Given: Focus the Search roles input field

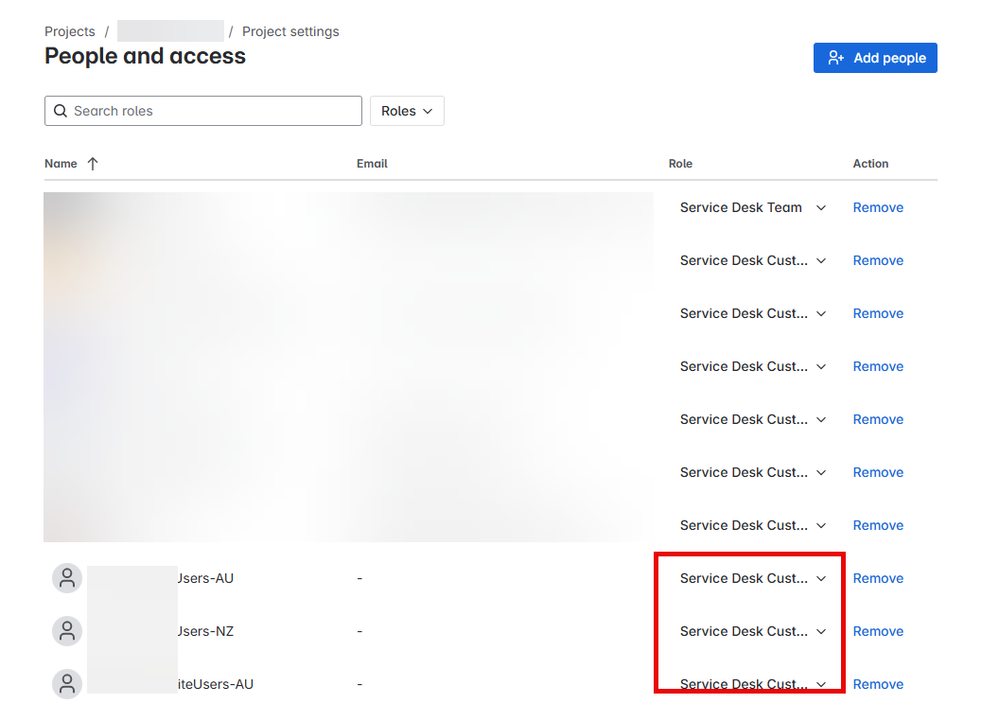Looking at the screenshot, I should [x=203, y=111].
